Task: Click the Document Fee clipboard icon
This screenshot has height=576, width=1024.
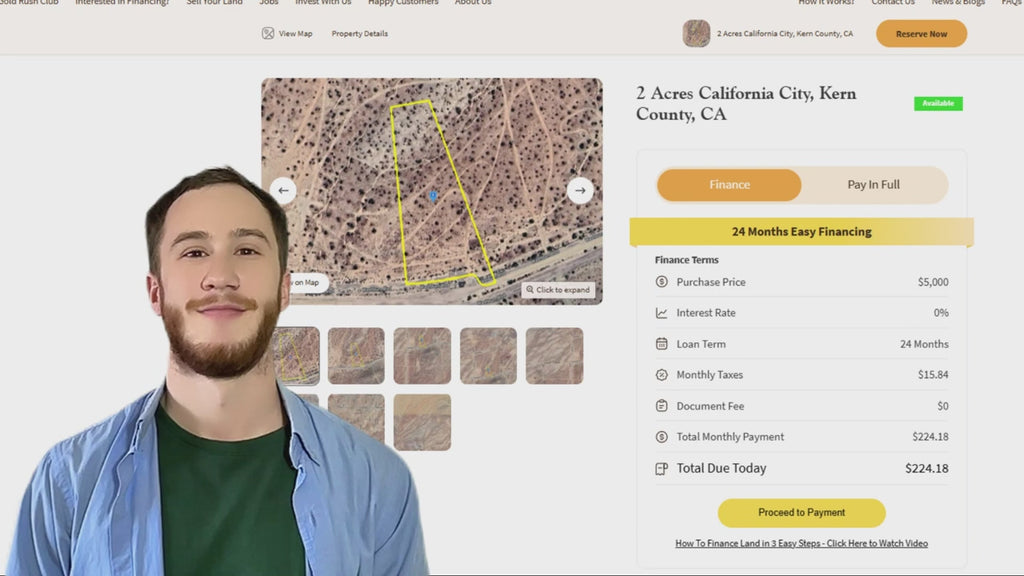Action: (x=662, y=406)
